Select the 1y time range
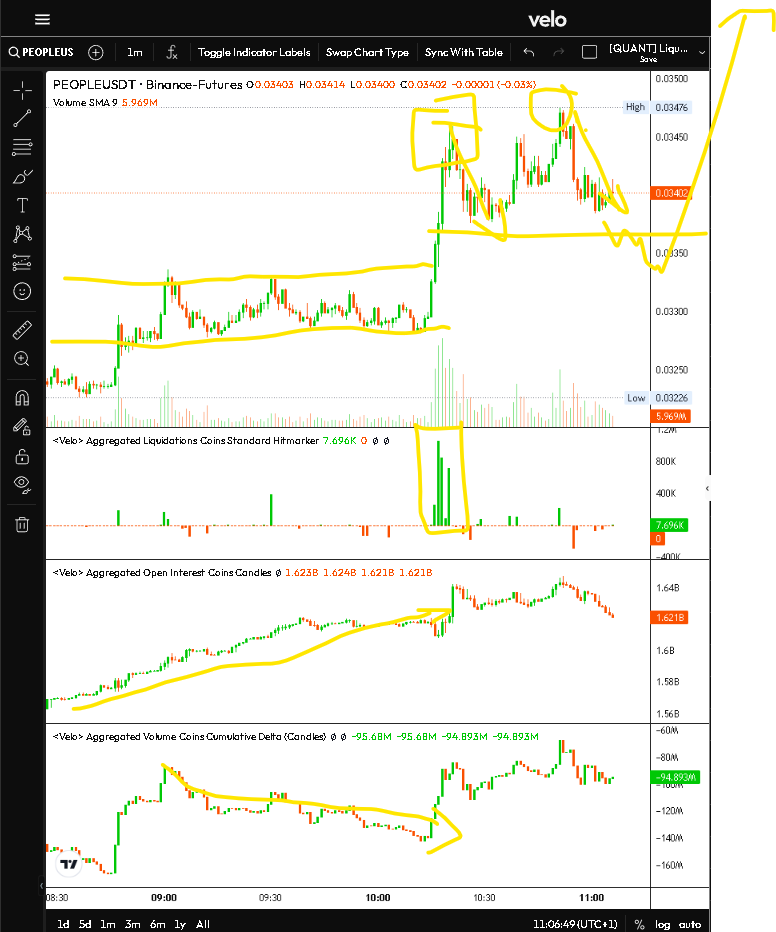Viewport: 776px width, 932px height. click(x=180, y=924)
